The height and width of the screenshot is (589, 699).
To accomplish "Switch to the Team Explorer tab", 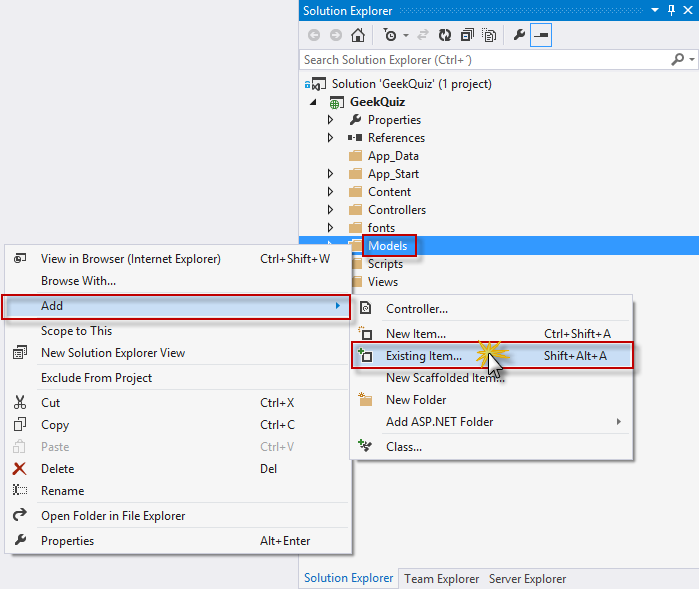I will 441,579.
